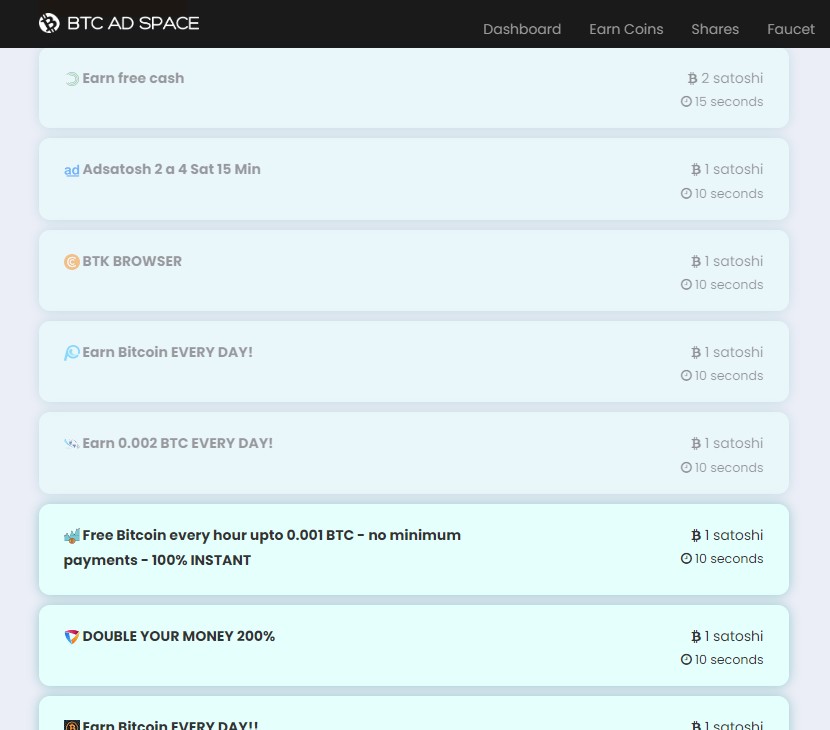Click the 1 satoshi reward for Free Bitcoin every hour
This screenshot has height=730, width=830.
(x=734, y=536)
